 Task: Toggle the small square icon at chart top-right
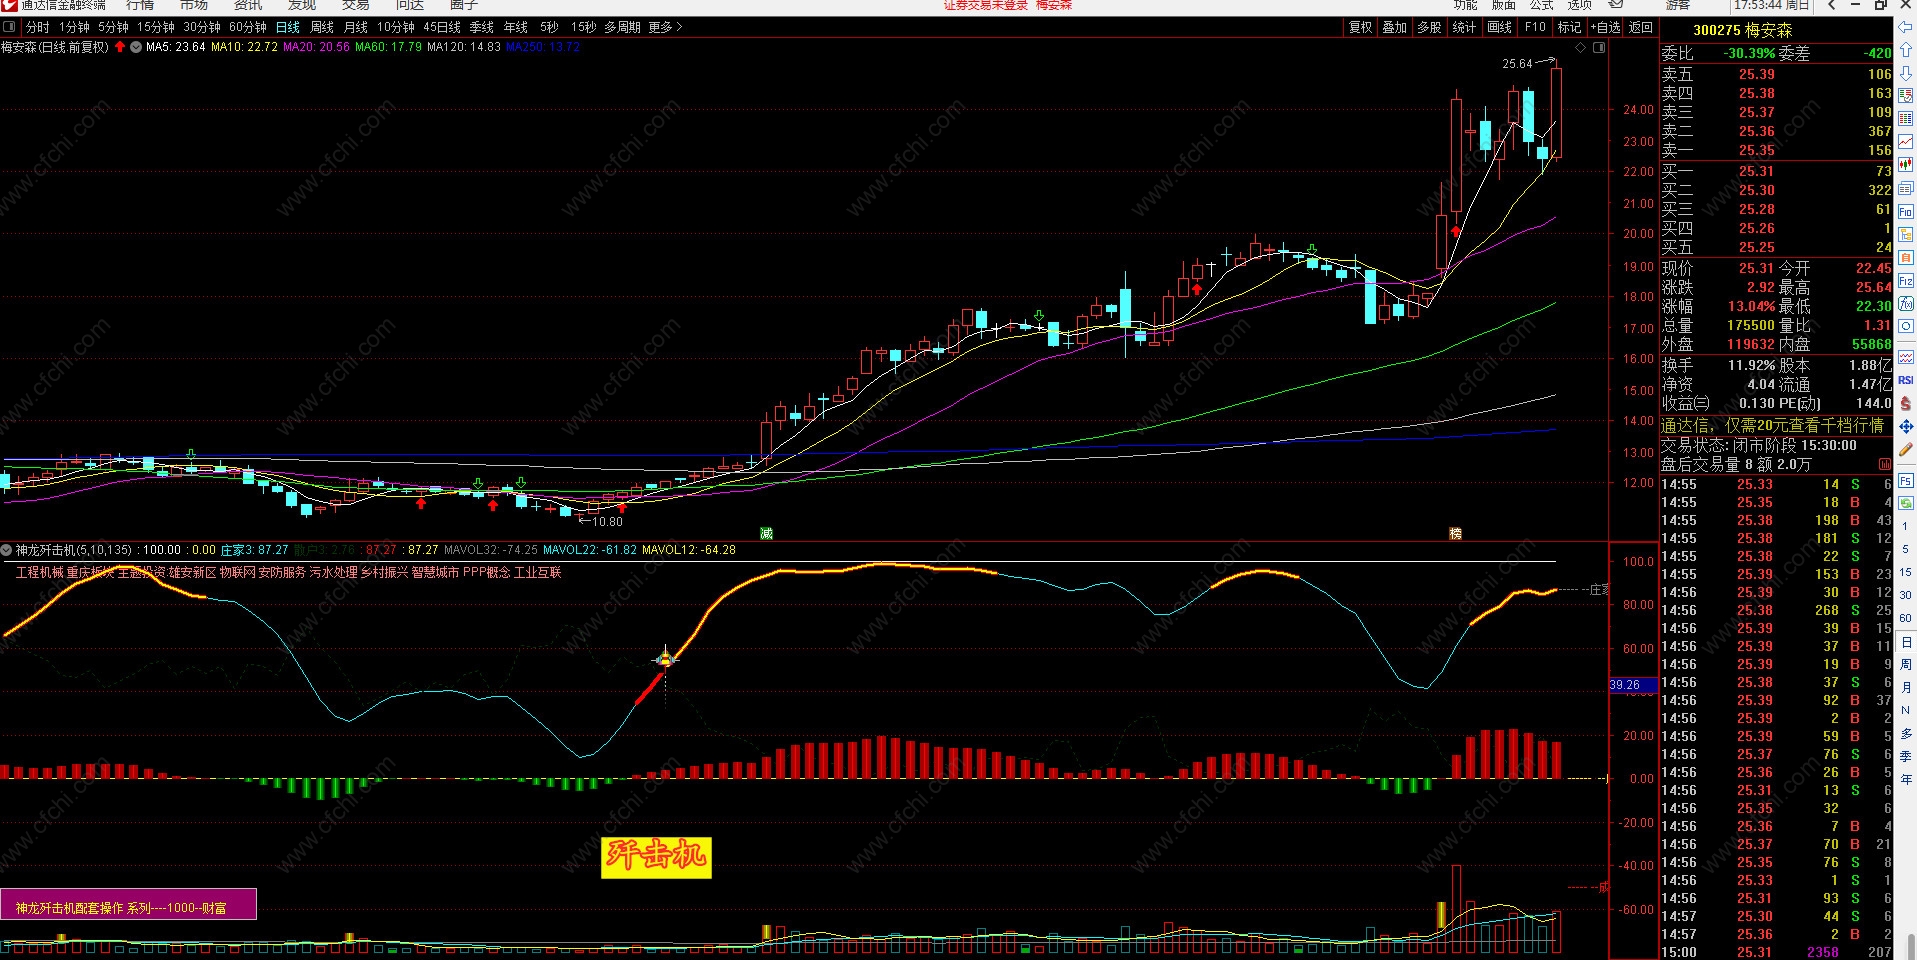[x=1599, y=47]
